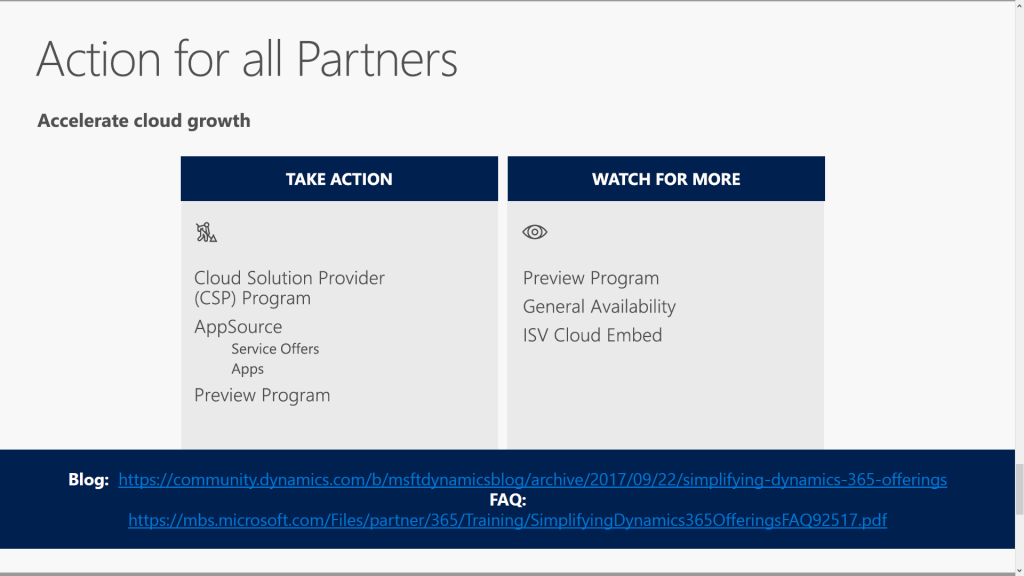Click the construction worker icon under Take Action
This screenshot has height=576, width=1024.
[206, 232]
